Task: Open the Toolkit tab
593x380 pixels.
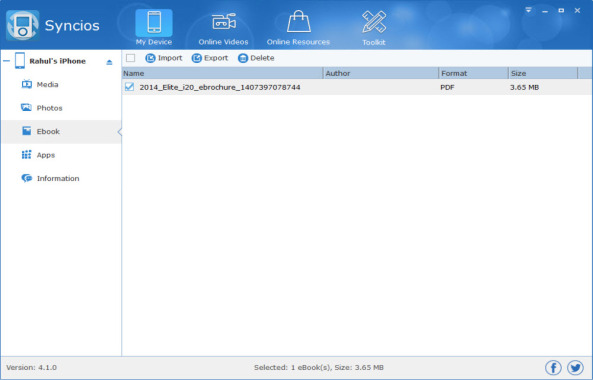Action: tap(374, 28)
